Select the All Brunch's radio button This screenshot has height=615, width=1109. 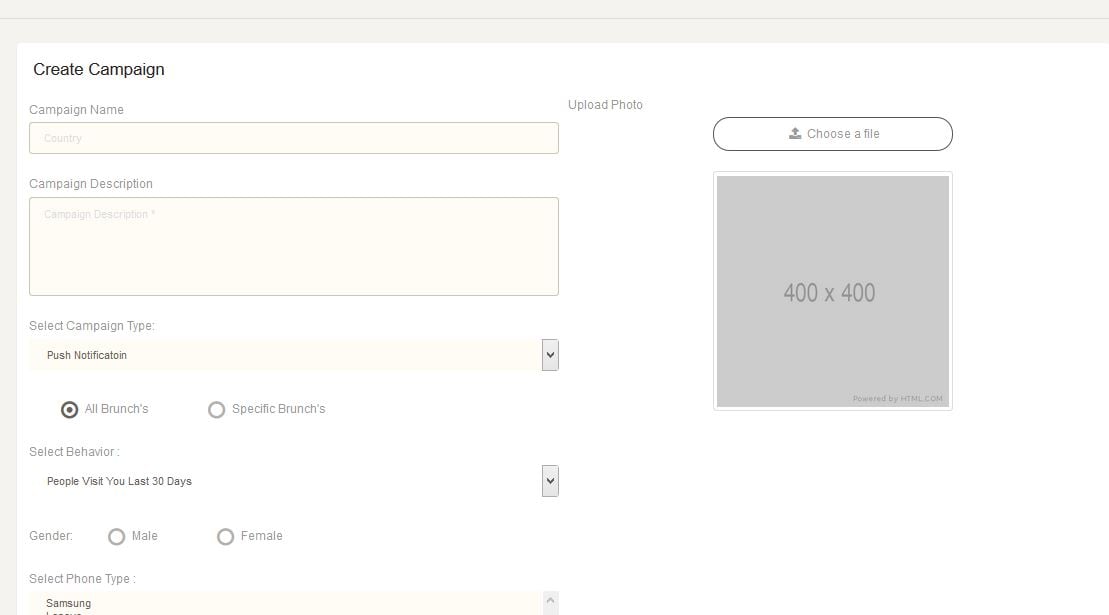click(69, 410)
